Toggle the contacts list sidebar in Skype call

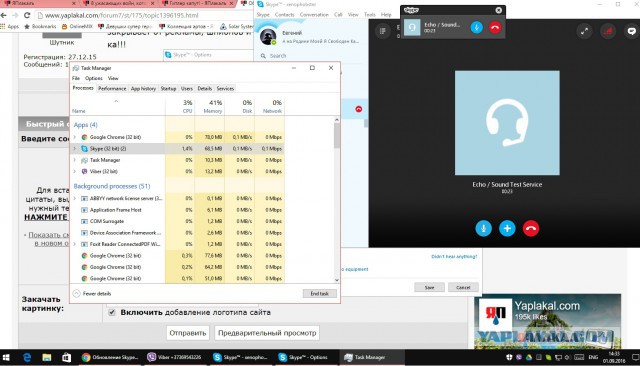pos(382,31)
